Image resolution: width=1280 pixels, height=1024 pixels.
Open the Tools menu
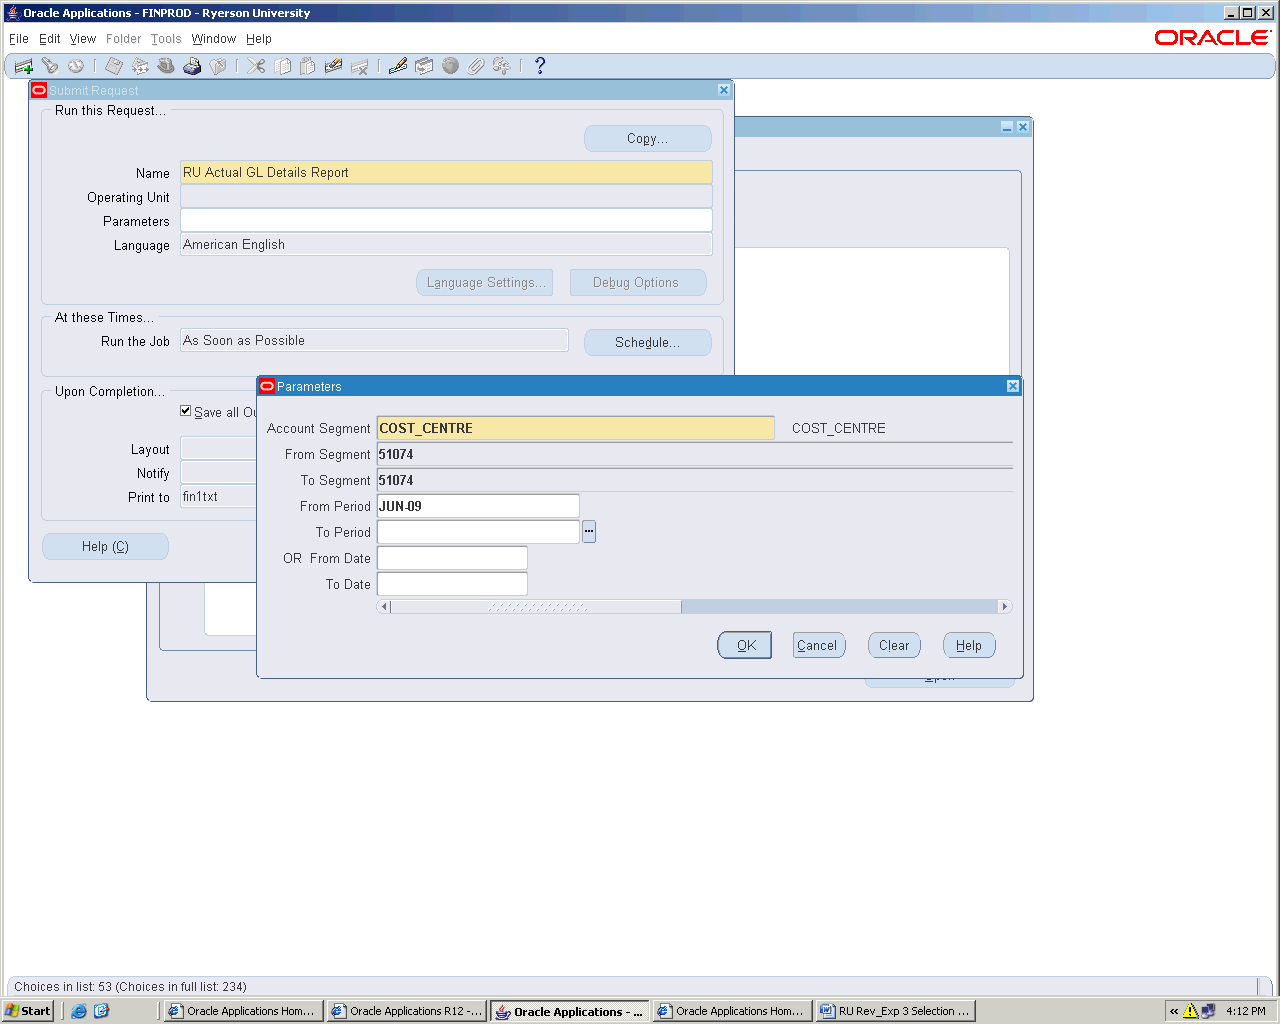[166, 39]
